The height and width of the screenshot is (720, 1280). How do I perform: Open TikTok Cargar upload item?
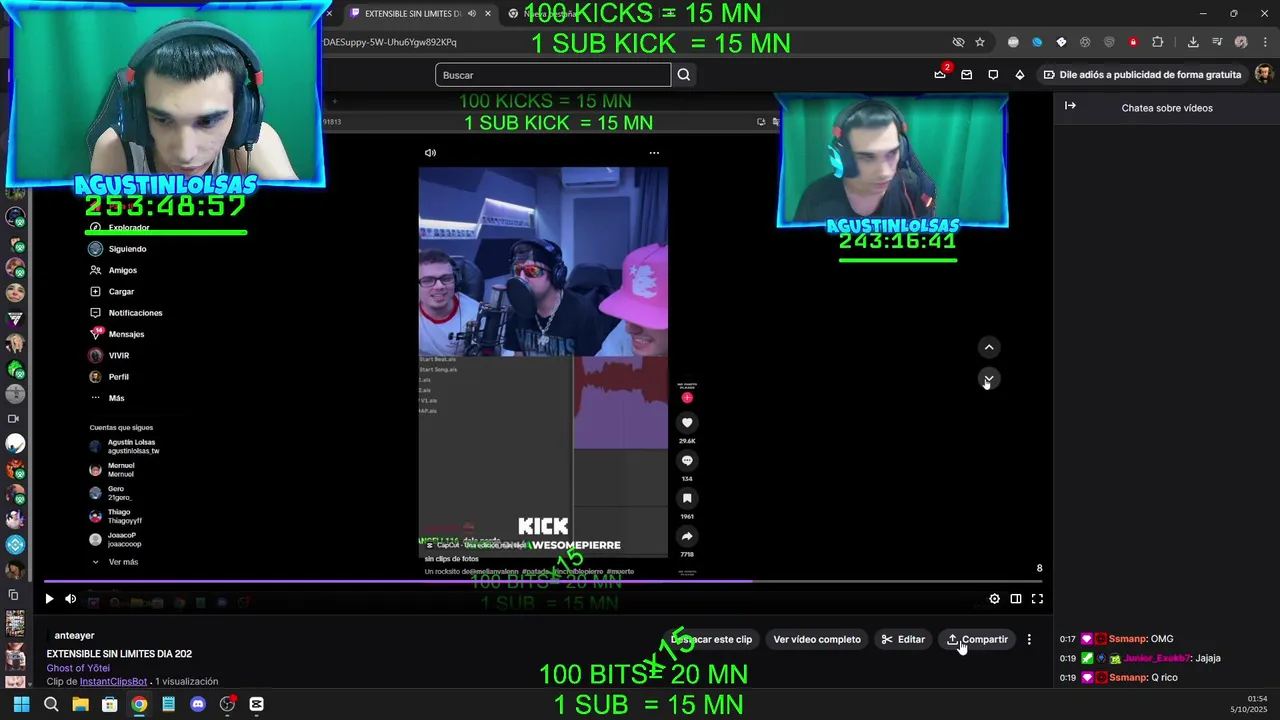pos(111,292)
